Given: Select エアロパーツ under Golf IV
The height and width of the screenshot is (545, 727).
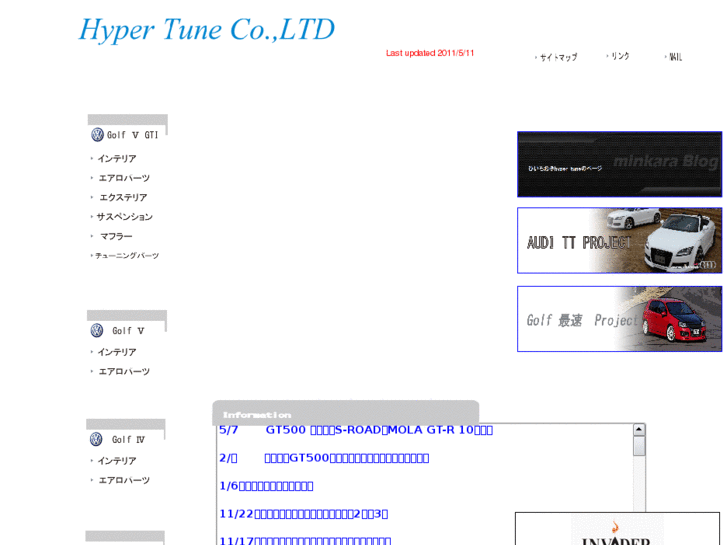Looking at the screenshot, I should tap(124, 480).
